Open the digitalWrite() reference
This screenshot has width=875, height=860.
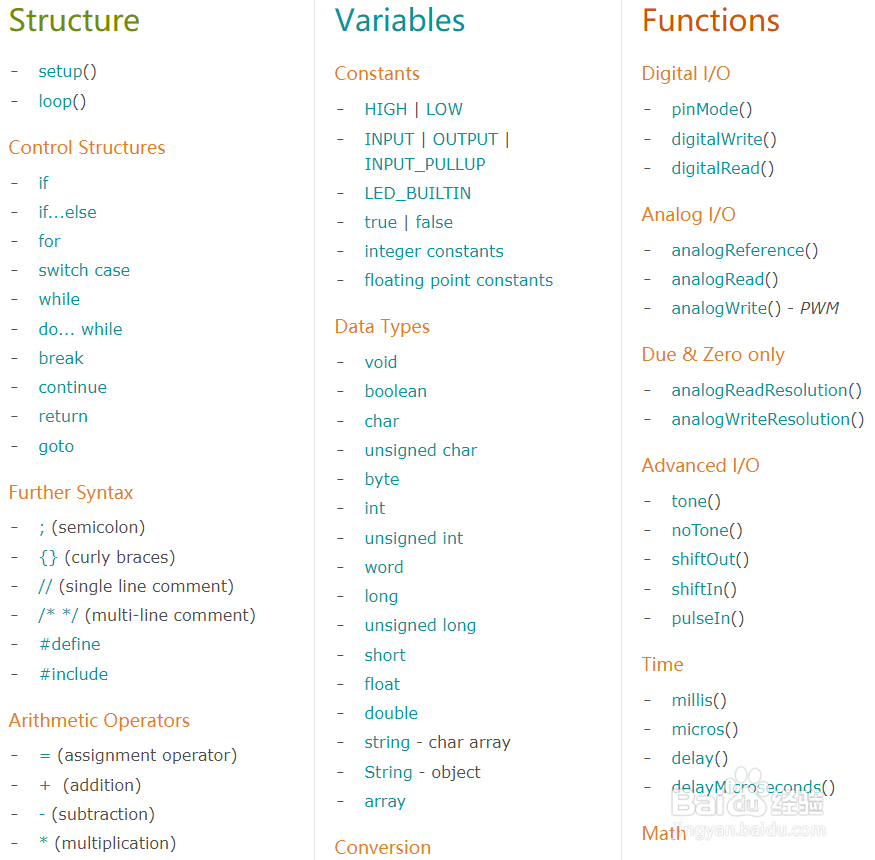[x=724, y=140]
